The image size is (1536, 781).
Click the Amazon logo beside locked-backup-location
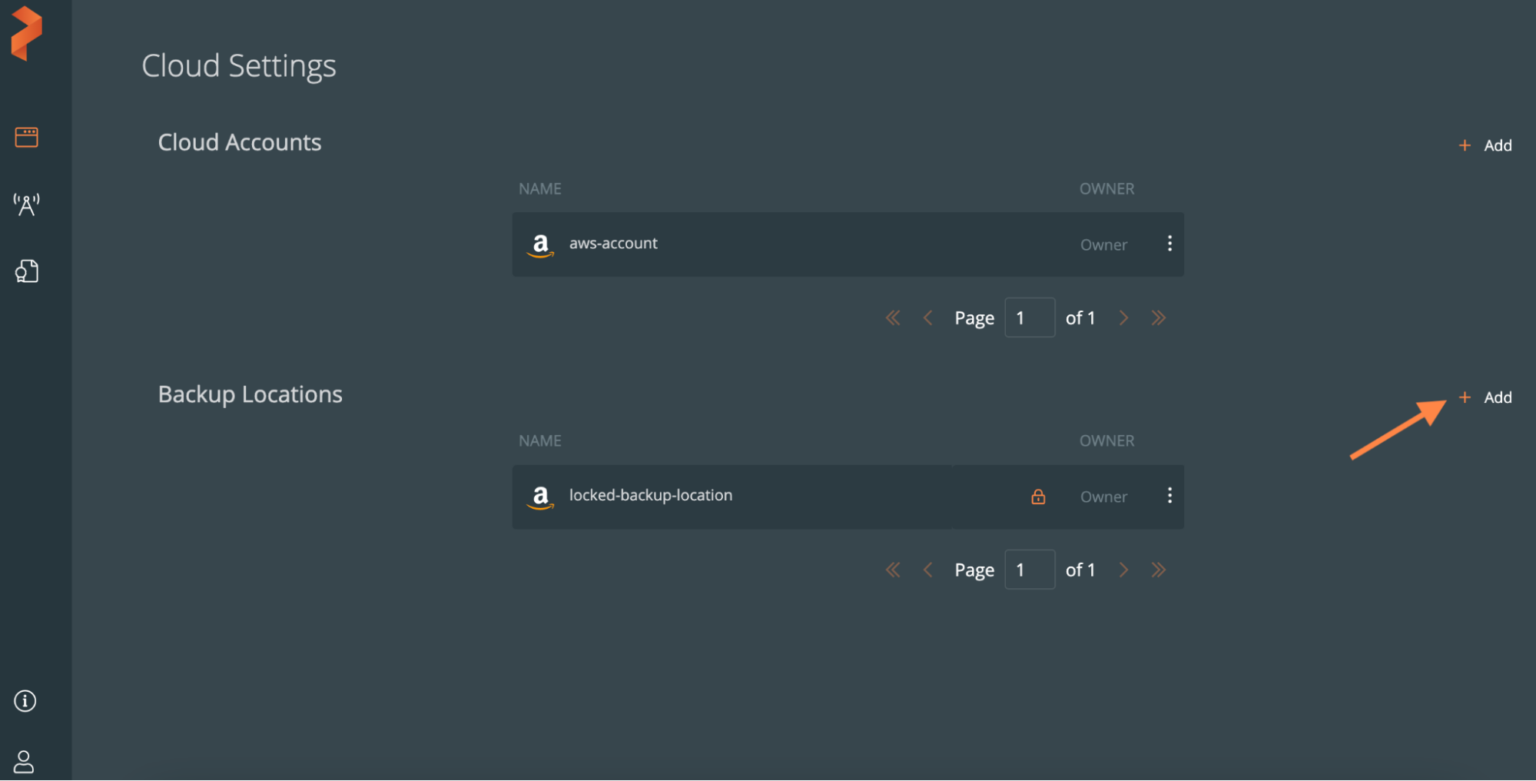point(541,497)
